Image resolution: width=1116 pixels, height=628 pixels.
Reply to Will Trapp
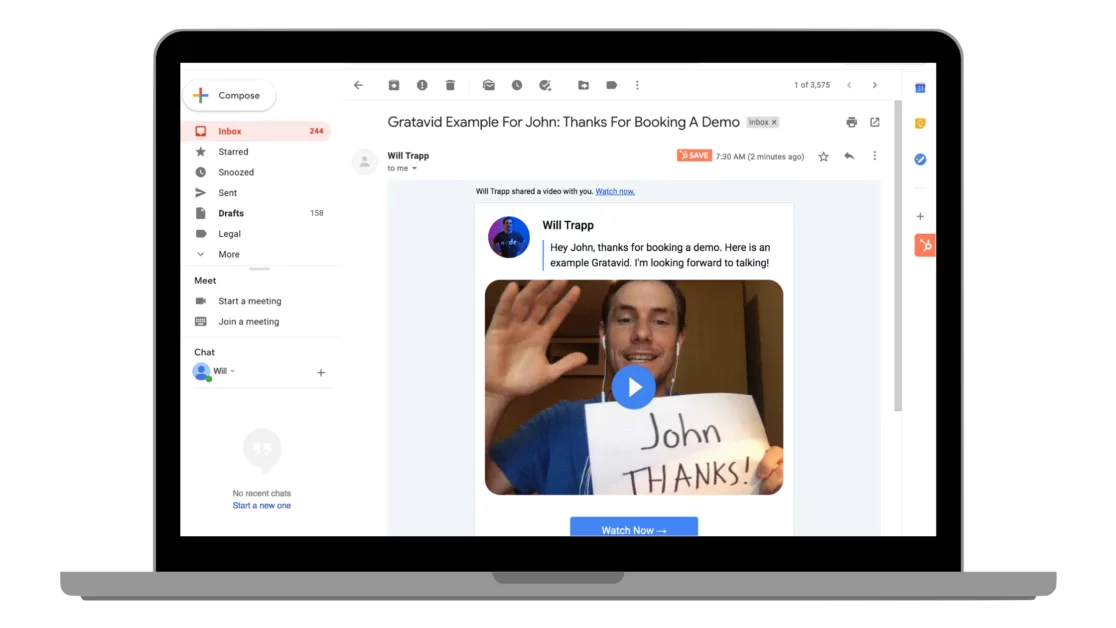click(x=849, y=156)
